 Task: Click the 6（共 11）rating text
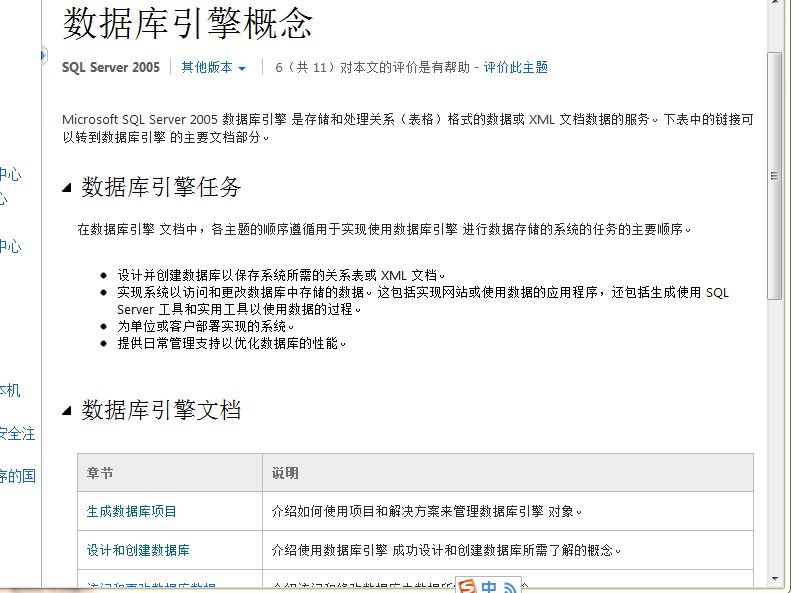372,67
